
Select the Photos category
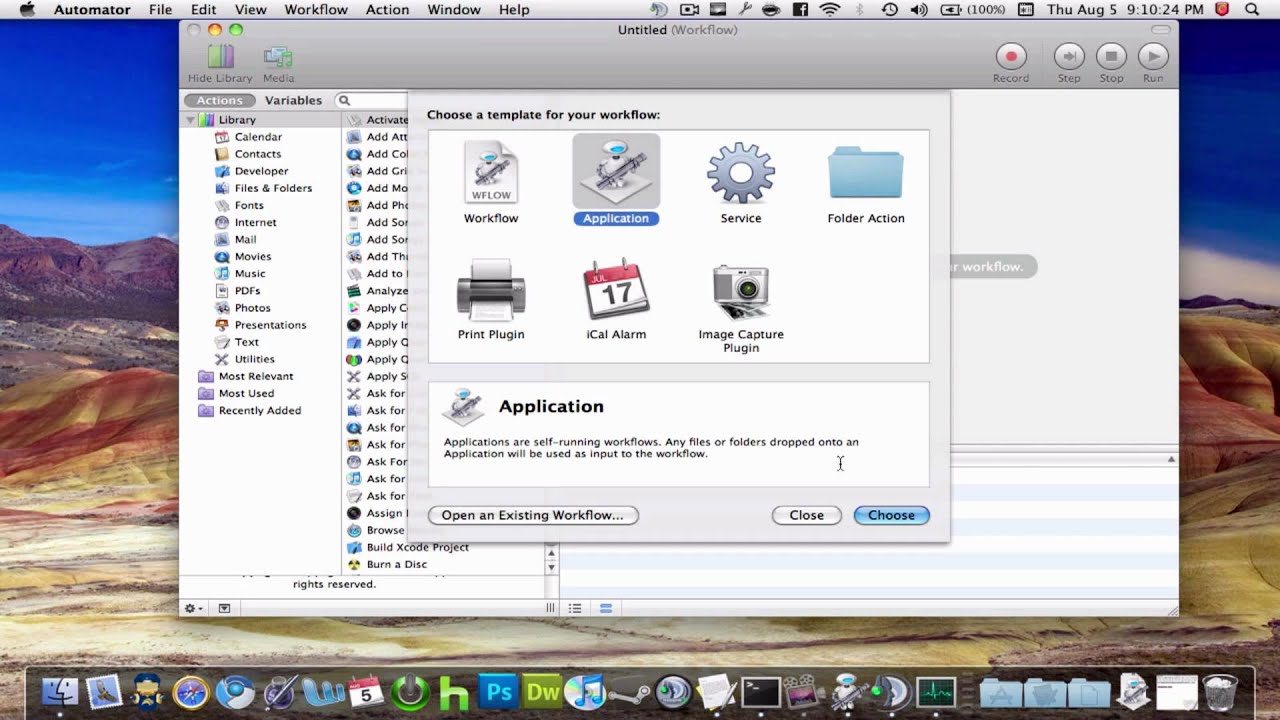252,307
